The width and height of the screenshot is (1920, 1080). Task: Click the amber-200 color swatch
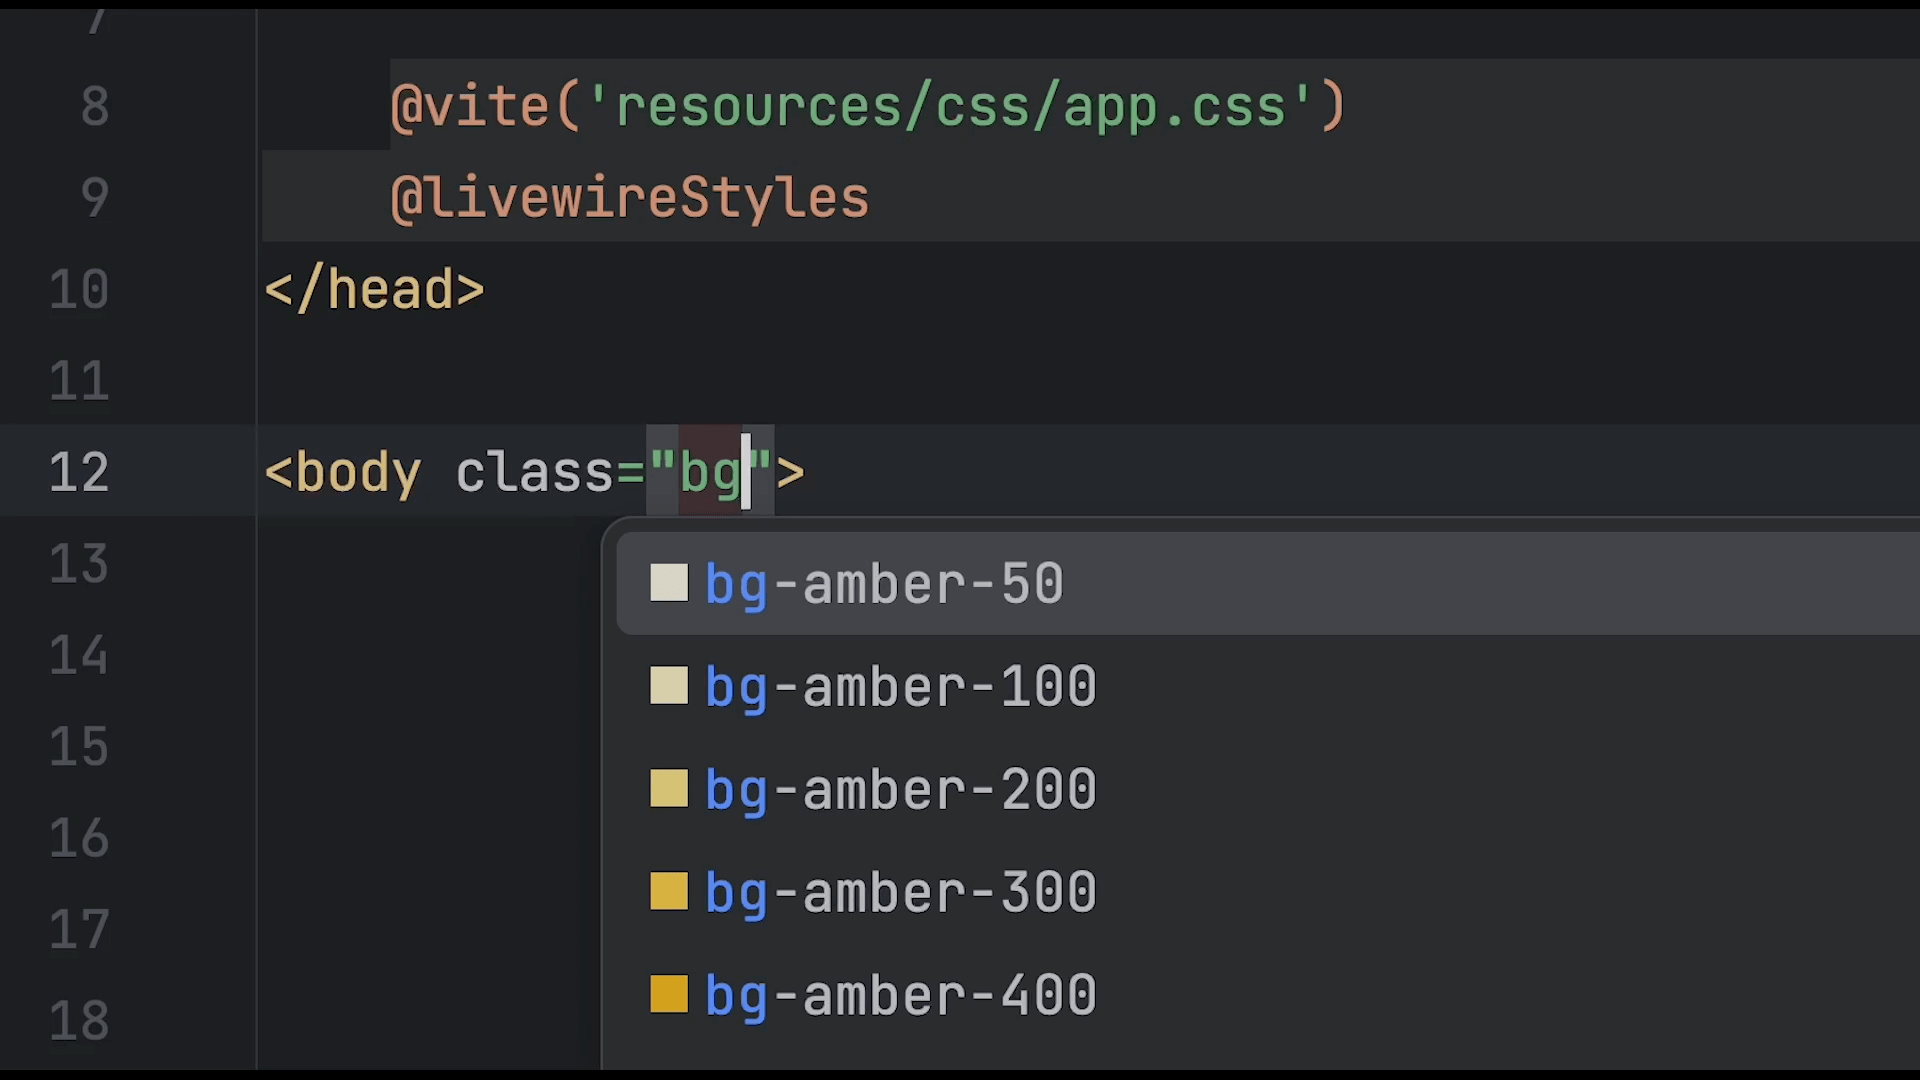pos(668,789)
